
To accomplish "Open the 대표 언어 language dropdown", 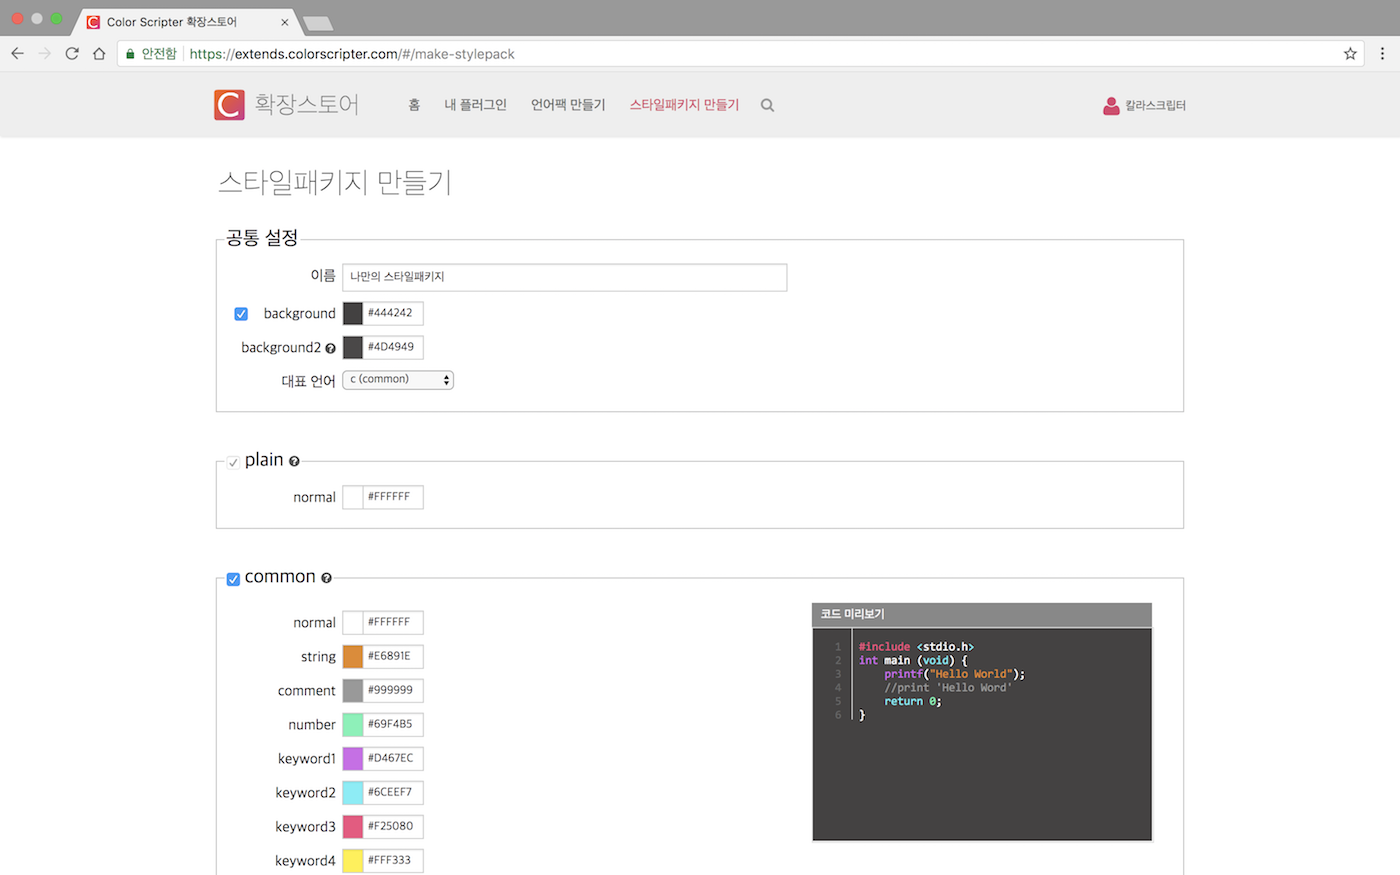I will (398, 380).
